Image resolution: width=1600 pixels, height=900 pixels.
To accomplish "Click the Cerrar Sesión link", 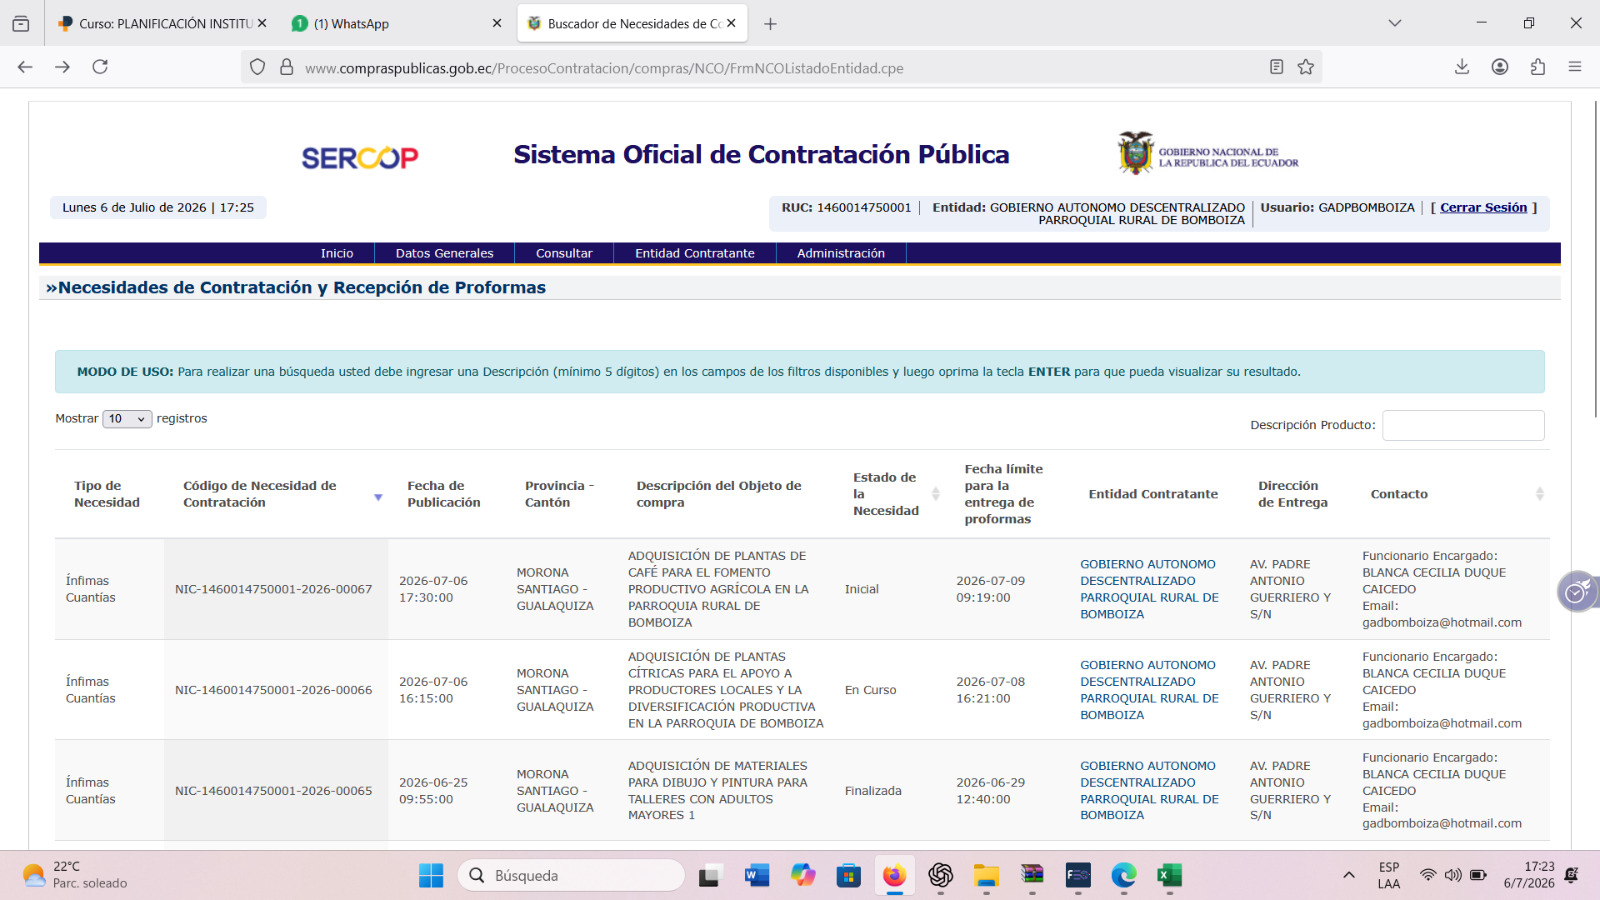I will tap(1483, 207).
